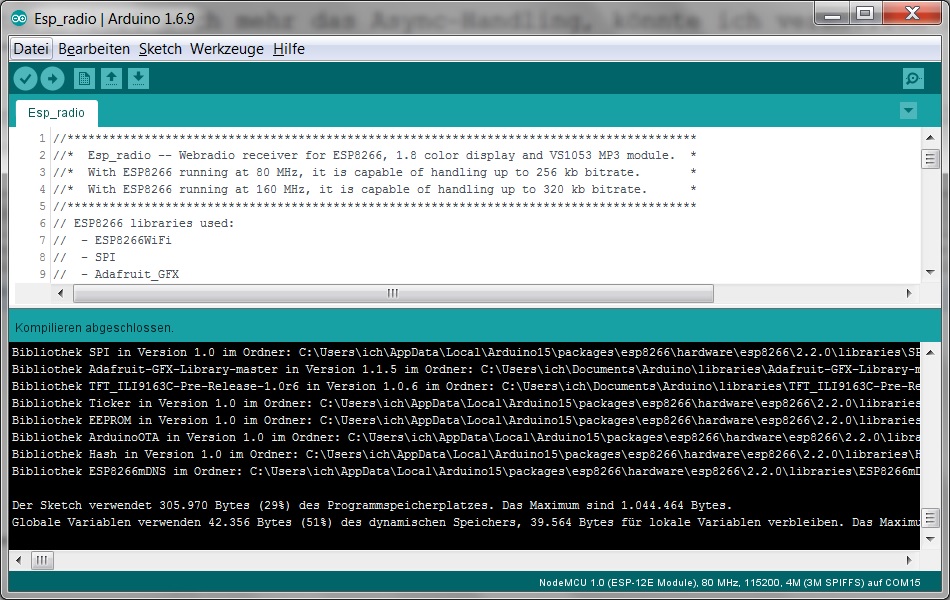This screenshot has width=950, height=600.
Task: Click console line 'Bibliothek Adafruit-GFX-Library-master'
Action: (465, 369)
